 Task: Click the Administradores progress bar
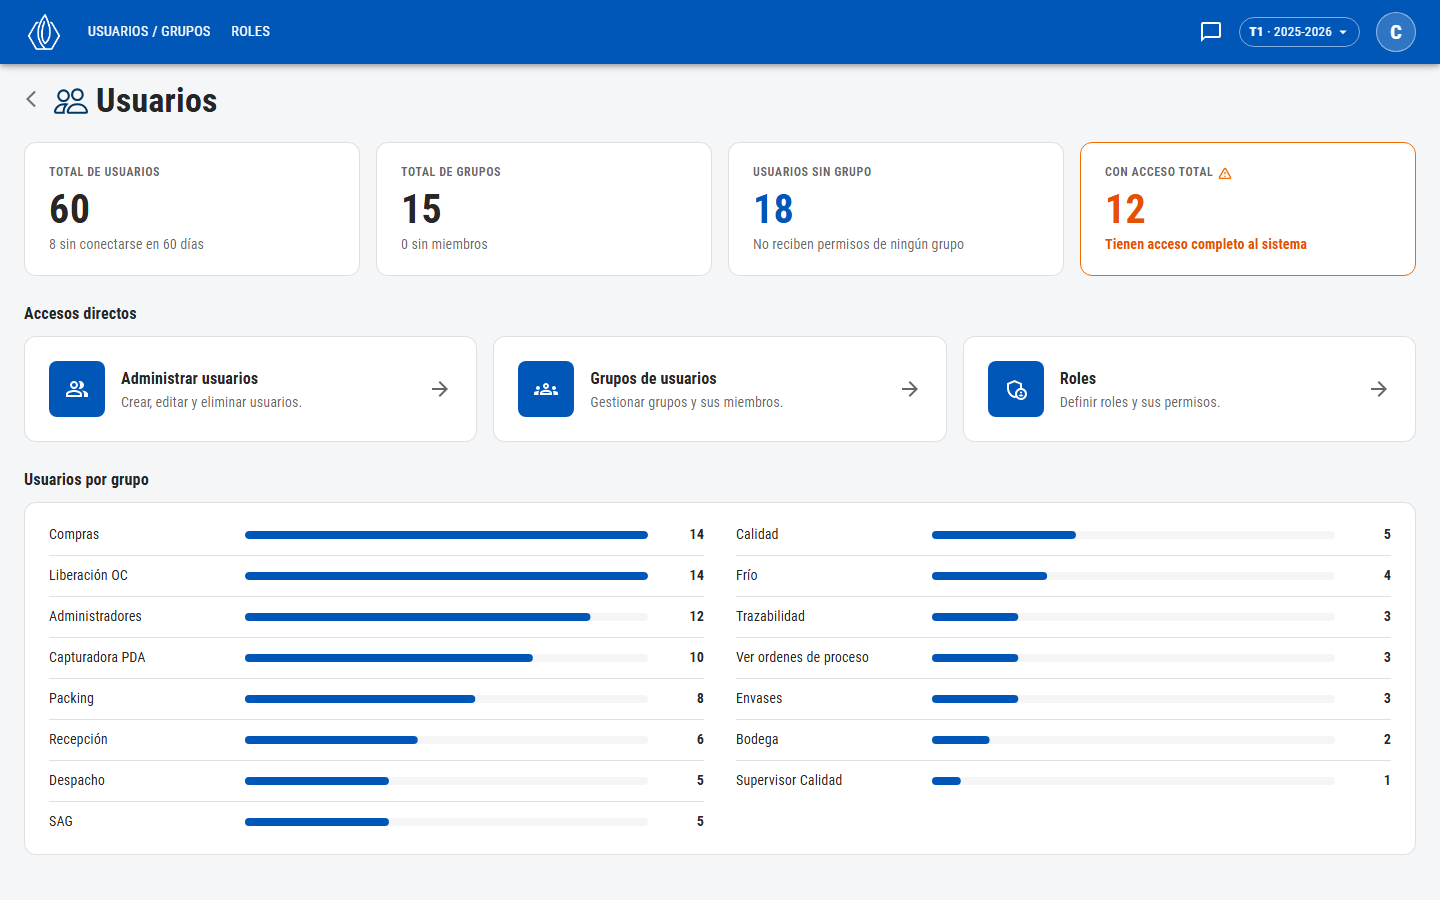(446, 617)
